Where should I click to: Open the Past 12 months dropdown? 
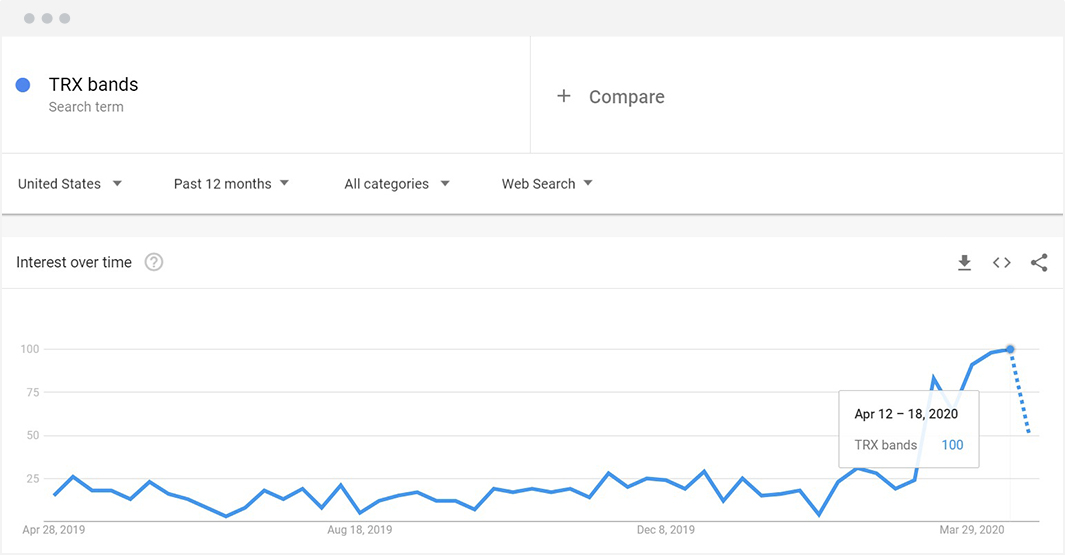click(x=231, y=183)
